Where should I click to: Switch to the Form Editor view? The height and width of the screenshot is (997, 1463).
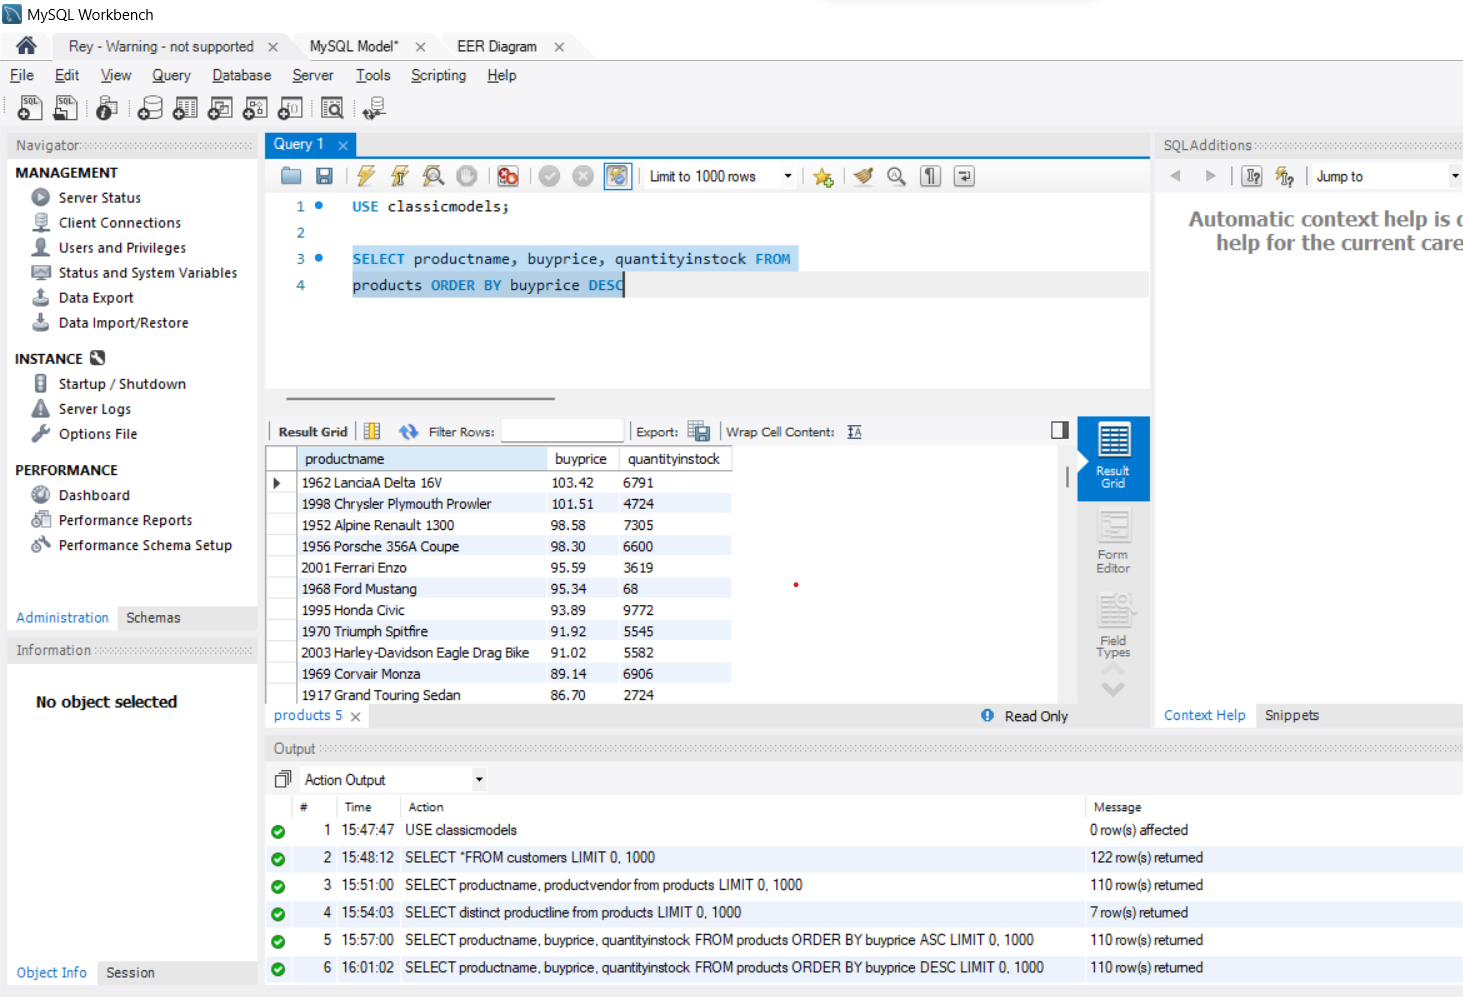pyautogui.click(x=1113, y=543)
